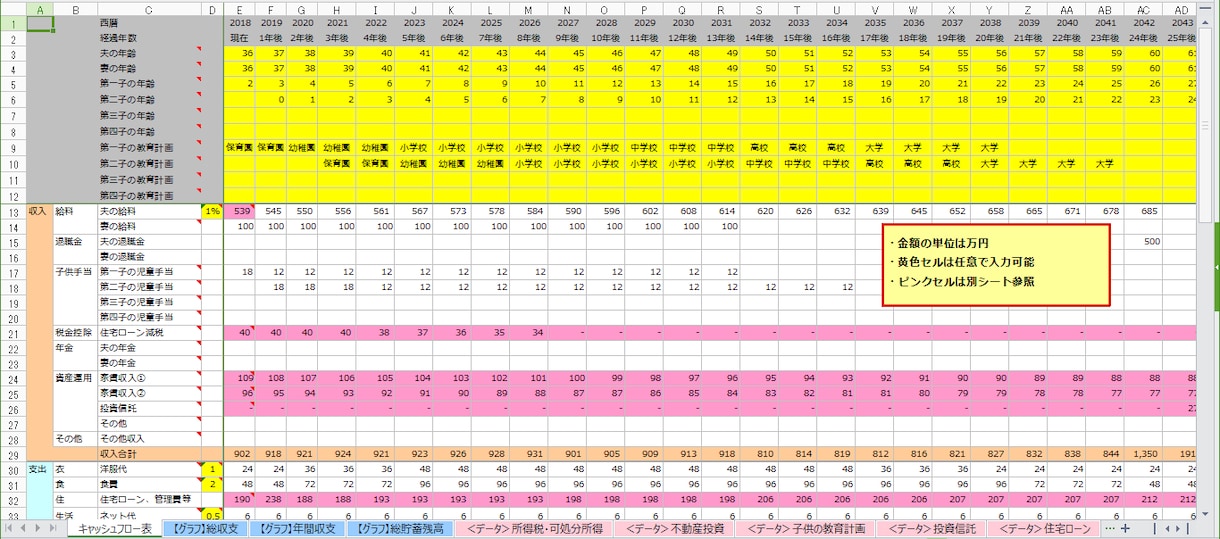The height and width of the screenshot is (539, 1220).
Task: Click the 夫の年齢 row label
Action: coord(148,52)
